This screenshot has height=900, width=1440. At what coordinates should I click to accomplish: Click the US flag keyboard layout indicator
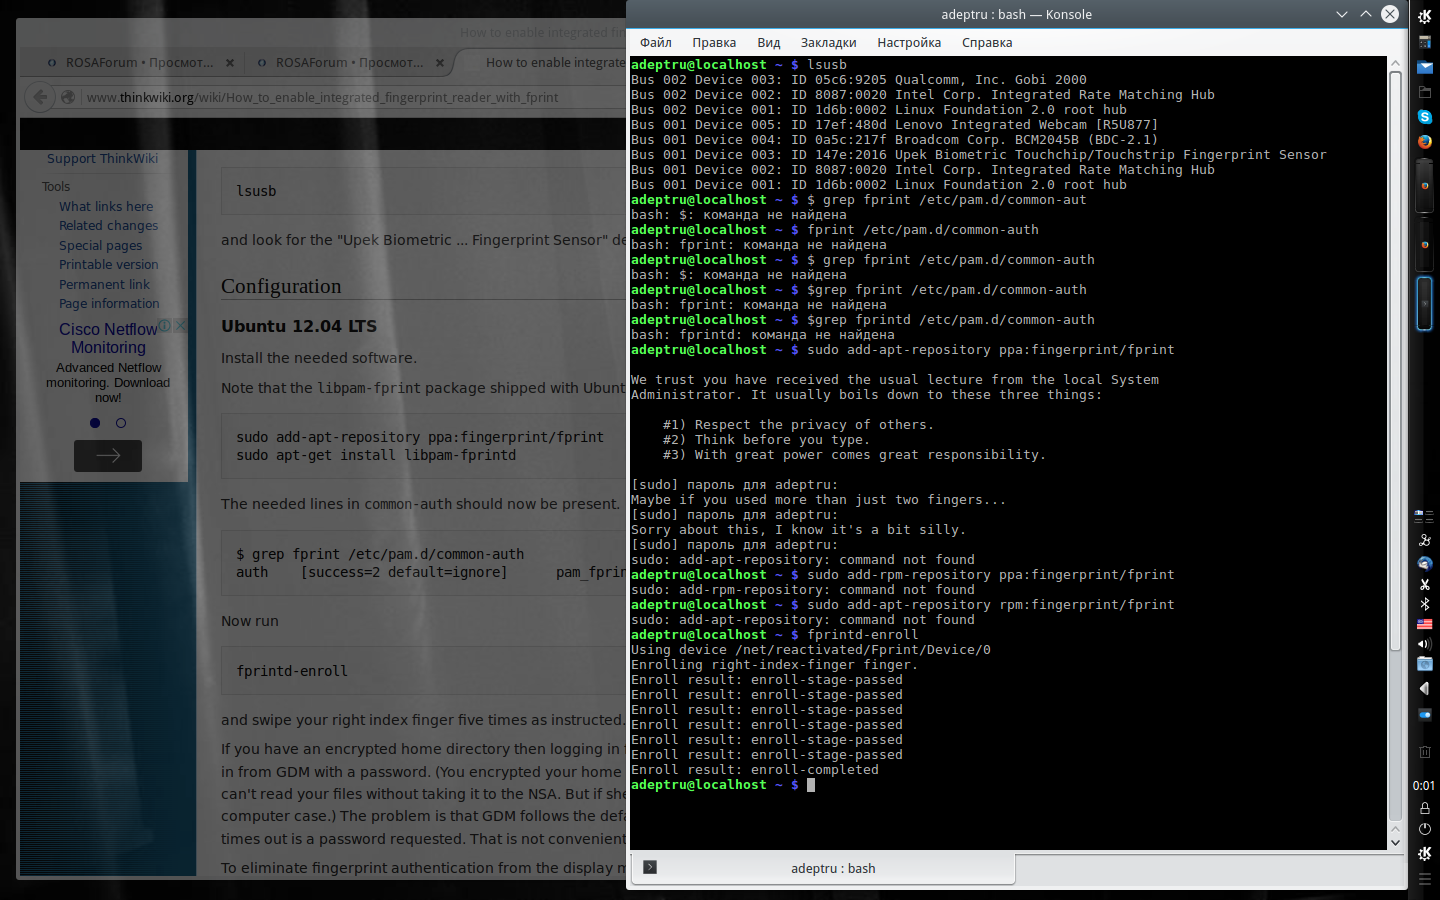point(1424,624)
